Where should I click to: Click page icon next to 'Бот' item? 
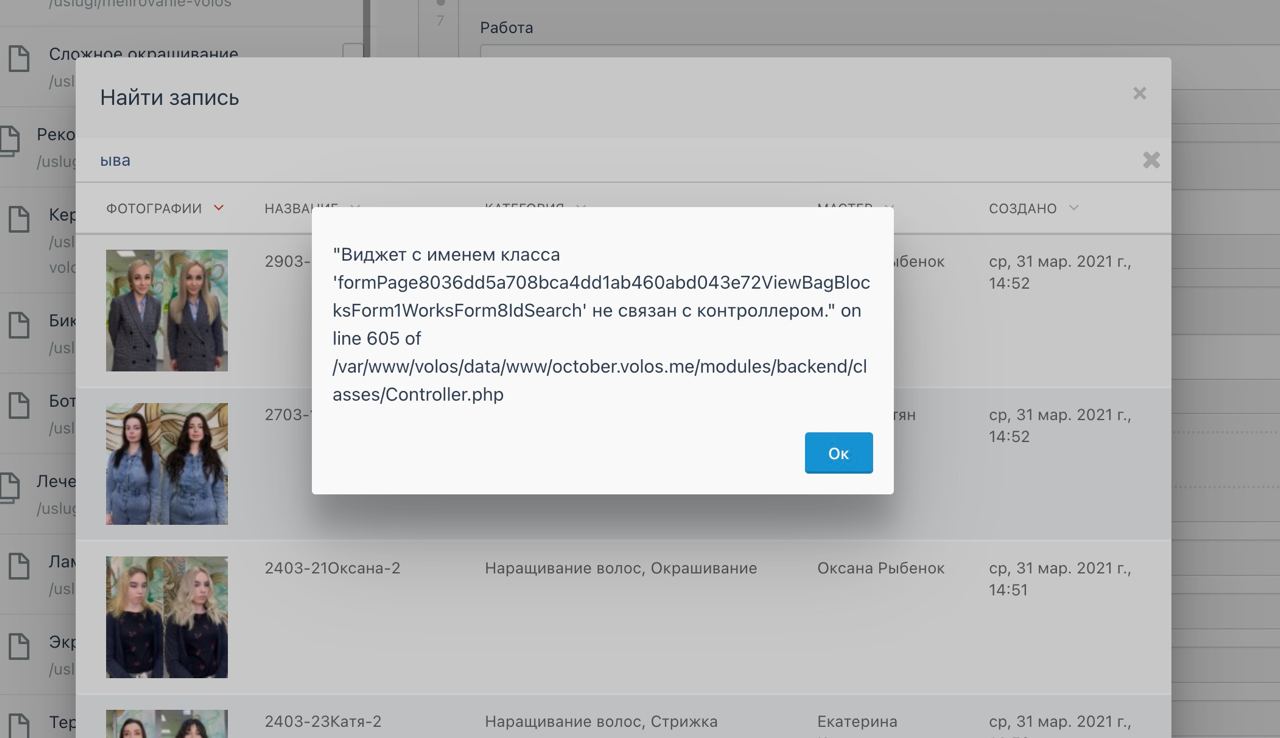19,405
